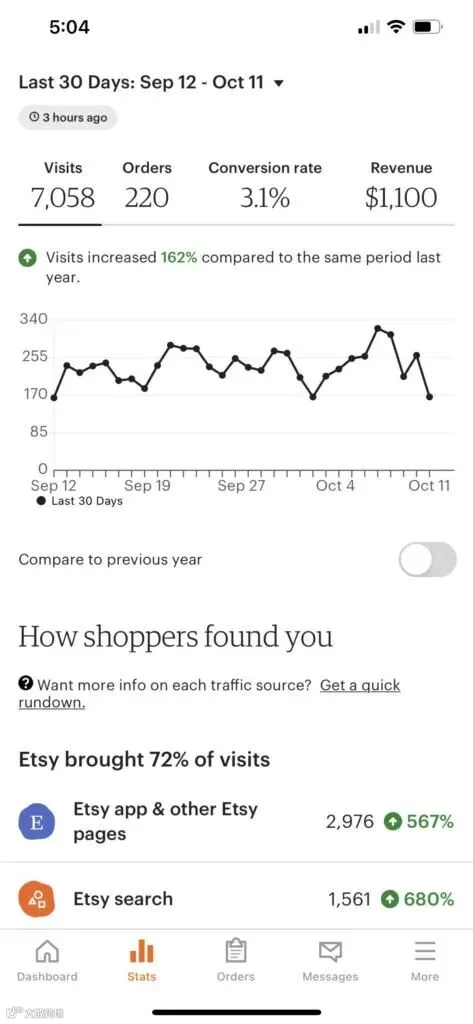The image size is (473, 1024).
Task: Open the Messages envelope icon
Action: click(x=330, y=952)
